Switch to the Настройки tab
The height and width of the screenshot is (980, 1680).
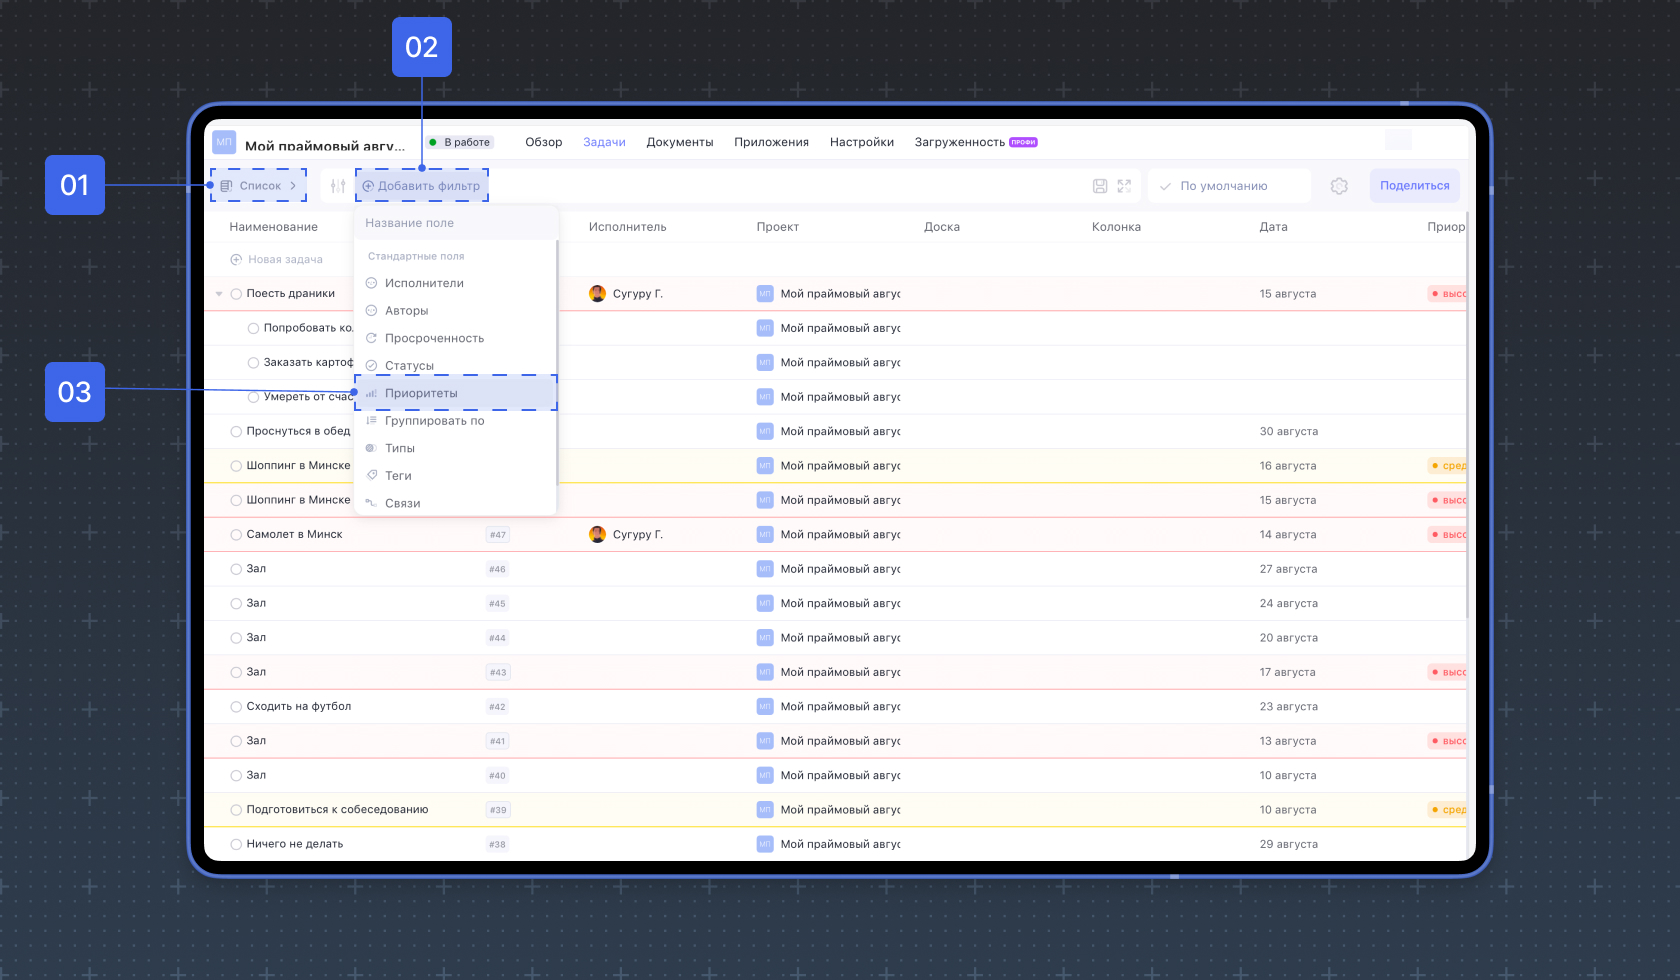(862, 142)
